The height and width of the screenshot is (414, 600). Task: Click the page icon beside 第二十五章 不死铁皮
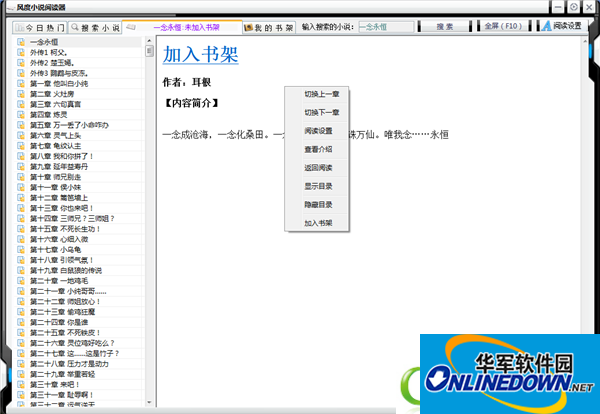pyautogui.click(x=21, y=333)
